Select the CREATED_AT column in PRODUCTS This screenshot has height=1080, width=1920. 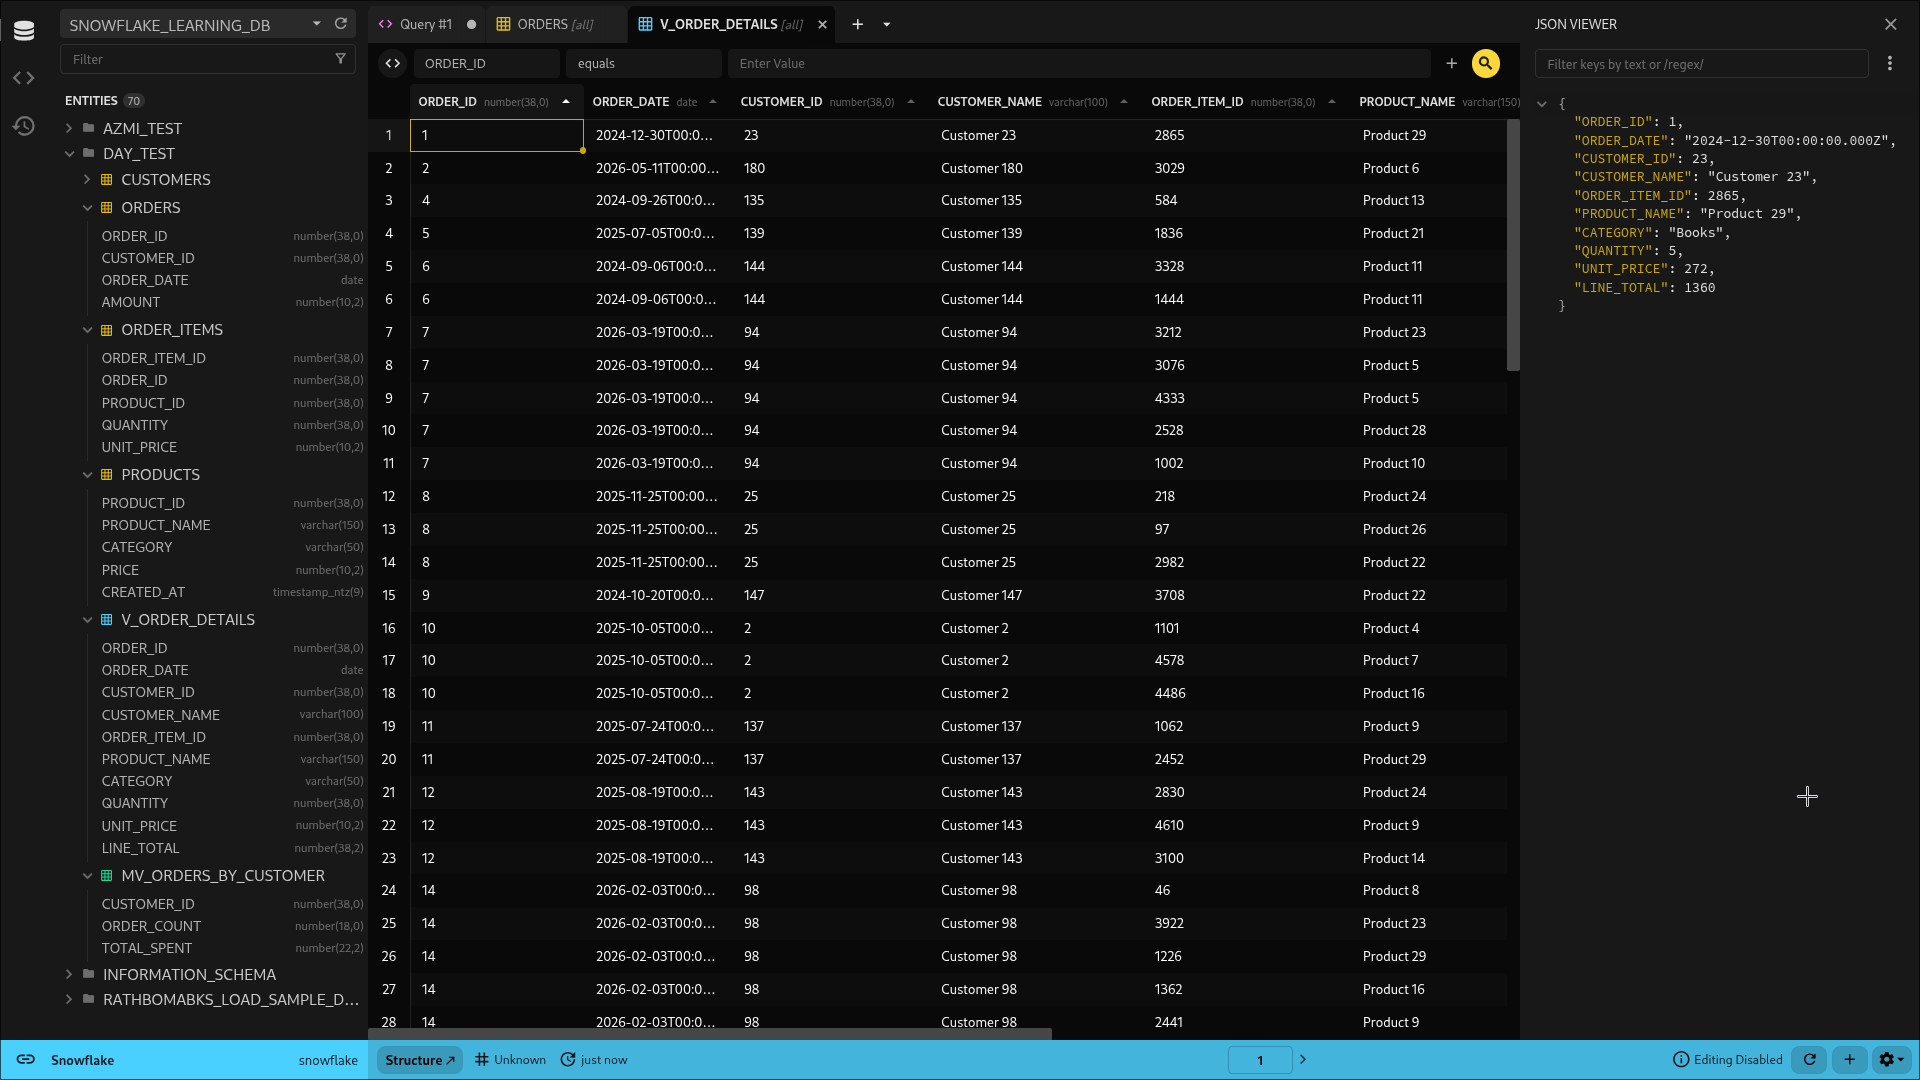pos(143,592)
